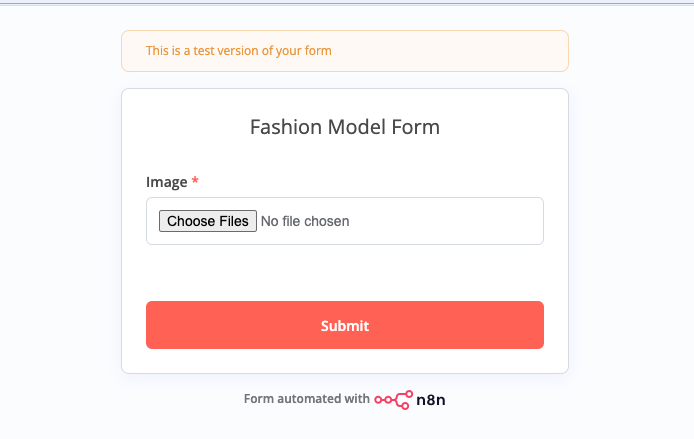Click the "Fashion Model Form" heading
The width and height of the screenshot is (694, 439).
345,128
